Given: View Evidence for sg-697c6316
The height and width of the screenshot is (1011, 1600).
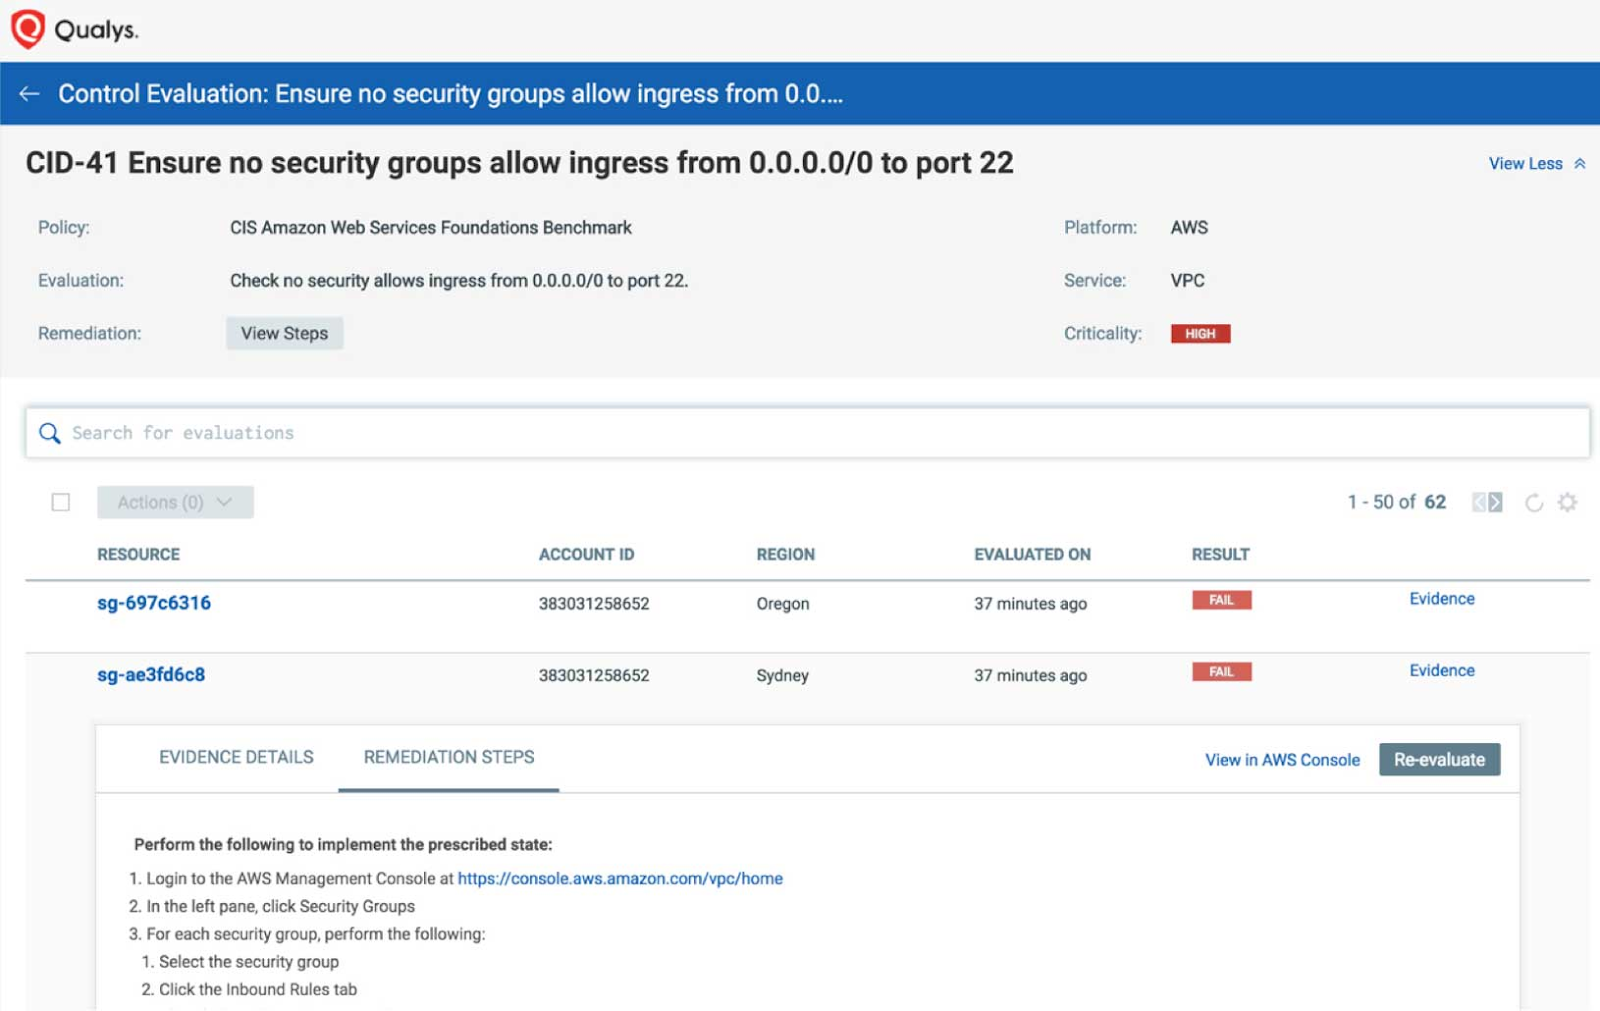Looking at the screenshot, I should [1442, 599].
